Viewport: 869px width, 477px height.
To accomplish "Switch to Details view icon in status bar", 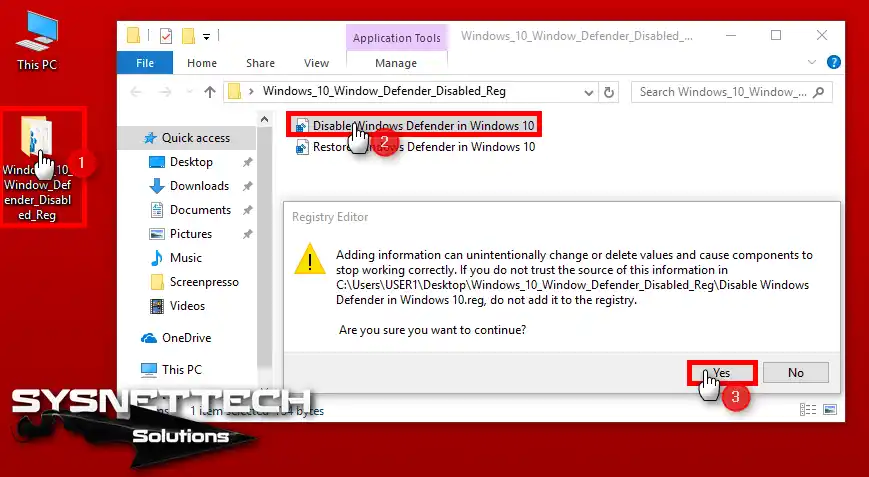I will 808,409.
